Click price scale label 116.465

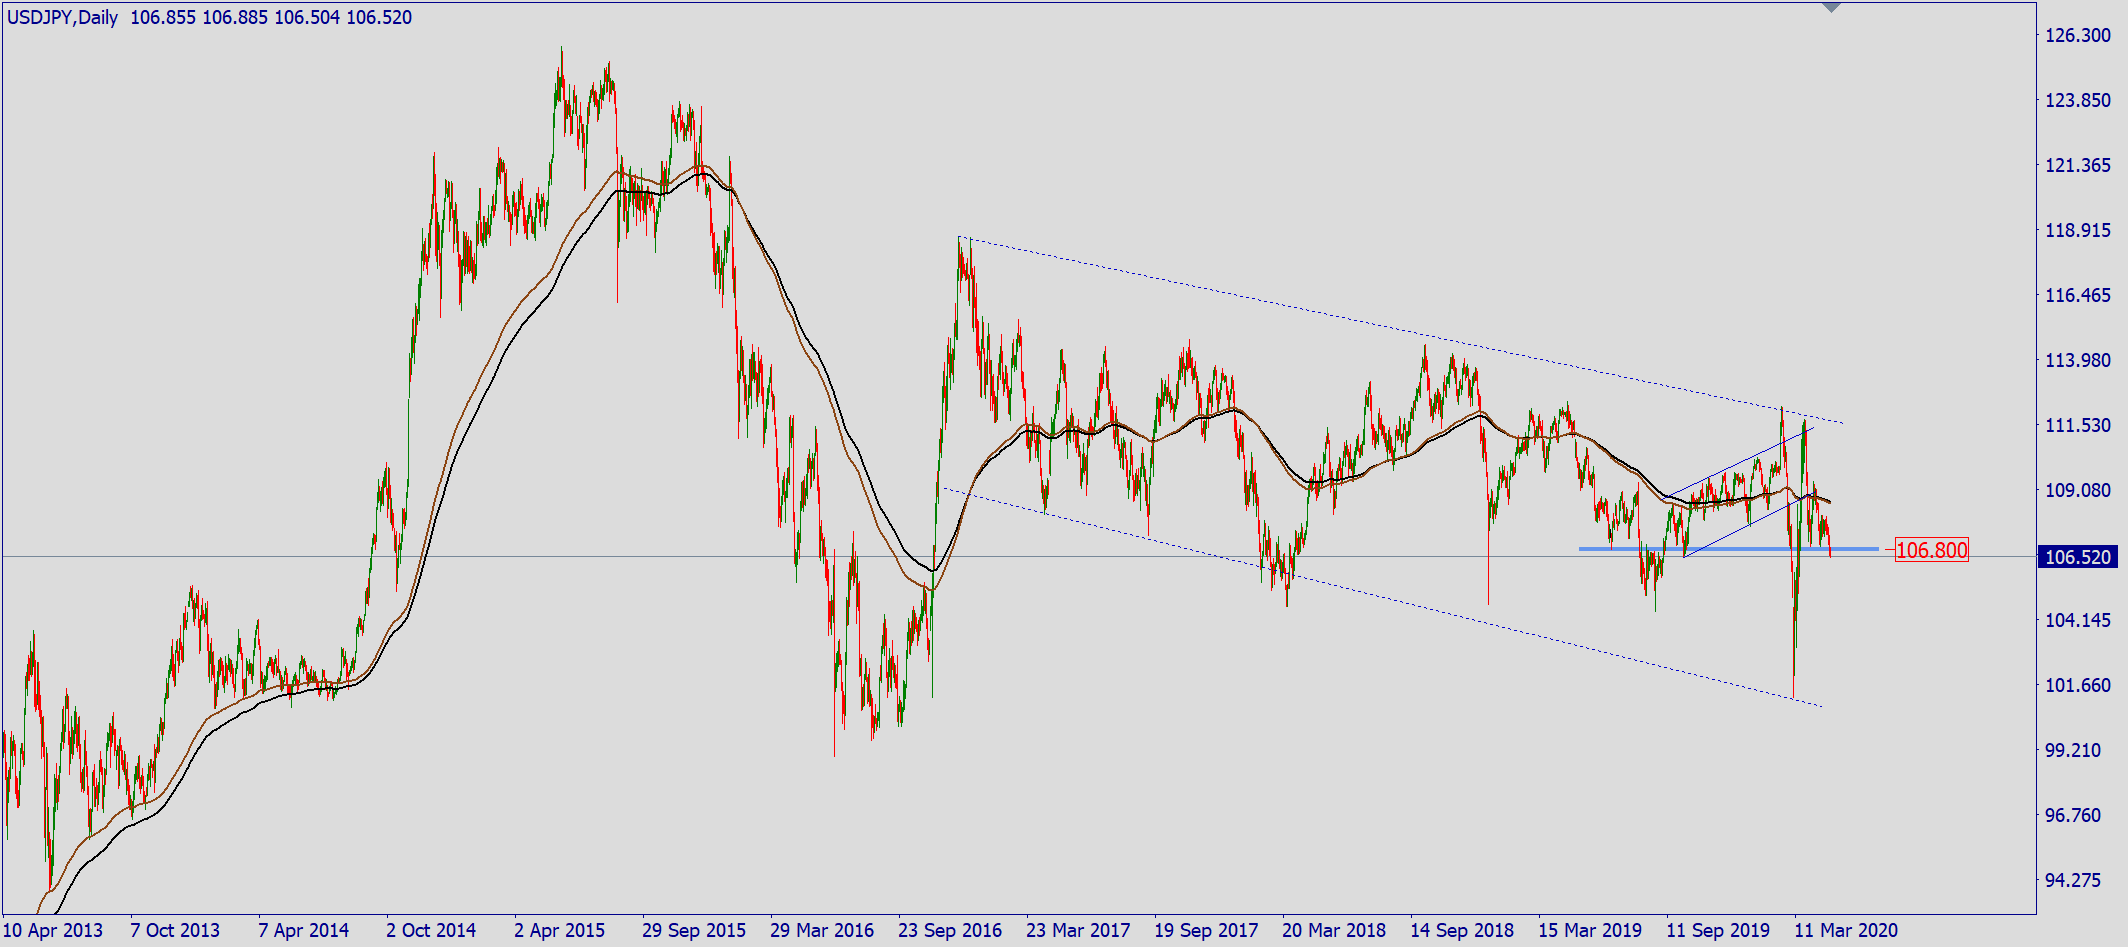point(2078,295)
